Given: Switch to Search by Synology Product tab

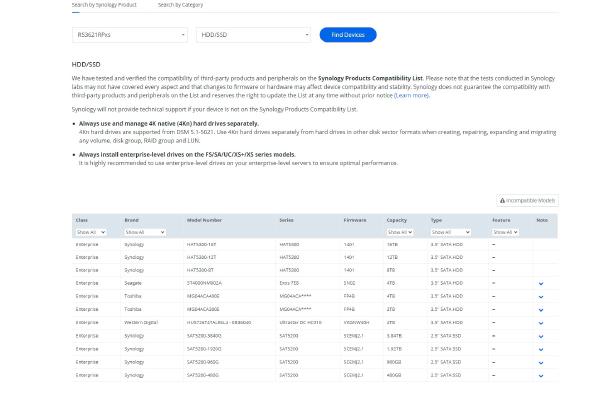Looking at the screenshot, I should tap(104, 5).
